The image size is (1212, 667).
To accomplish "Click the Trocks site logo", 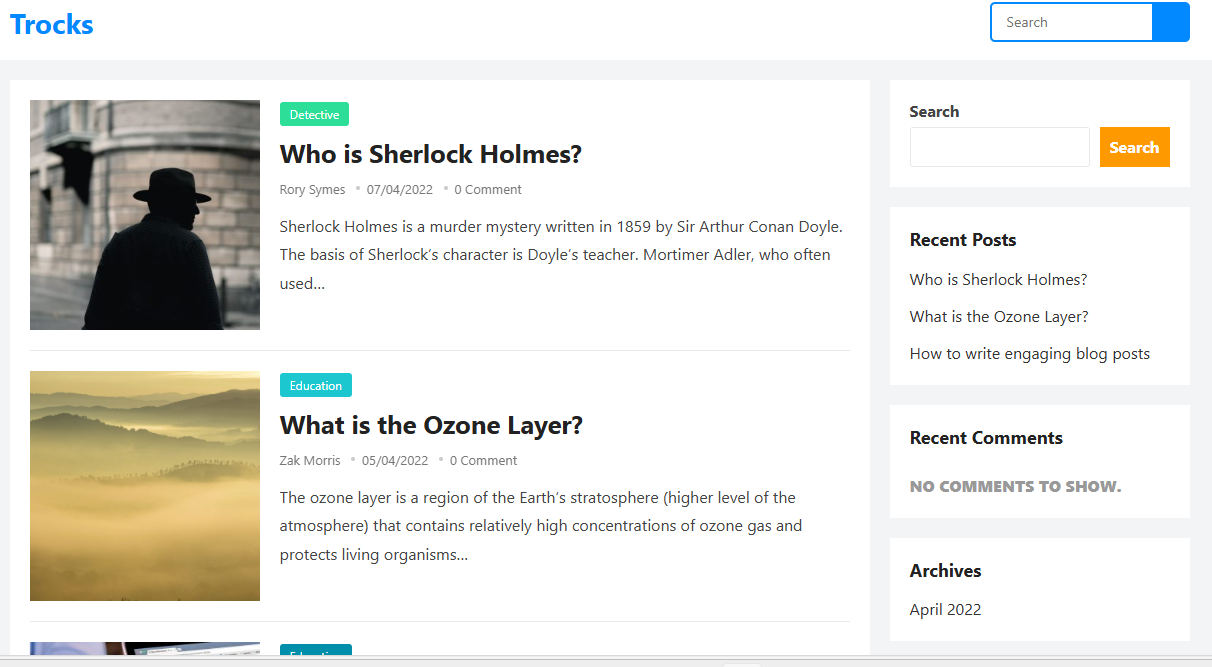I will pyautogui.click(x=52, y=25).
